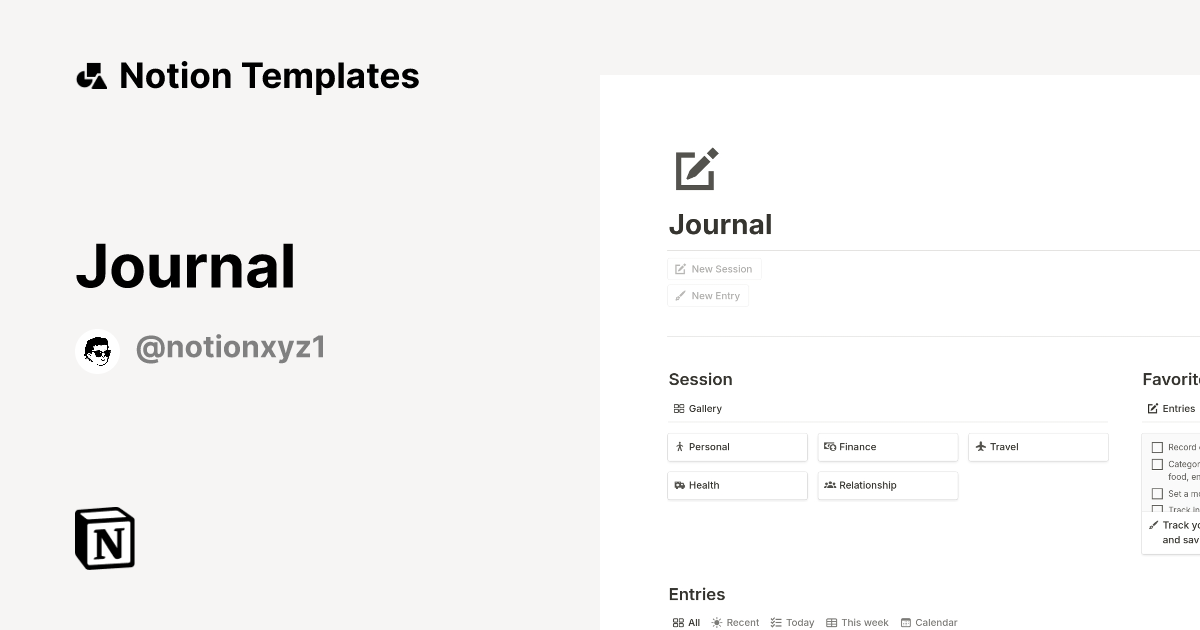Image resolution: width=1200 pixels, height=630 pixels.
Task: Click the Calendar view icon in Entries
Action: [905, 622]
